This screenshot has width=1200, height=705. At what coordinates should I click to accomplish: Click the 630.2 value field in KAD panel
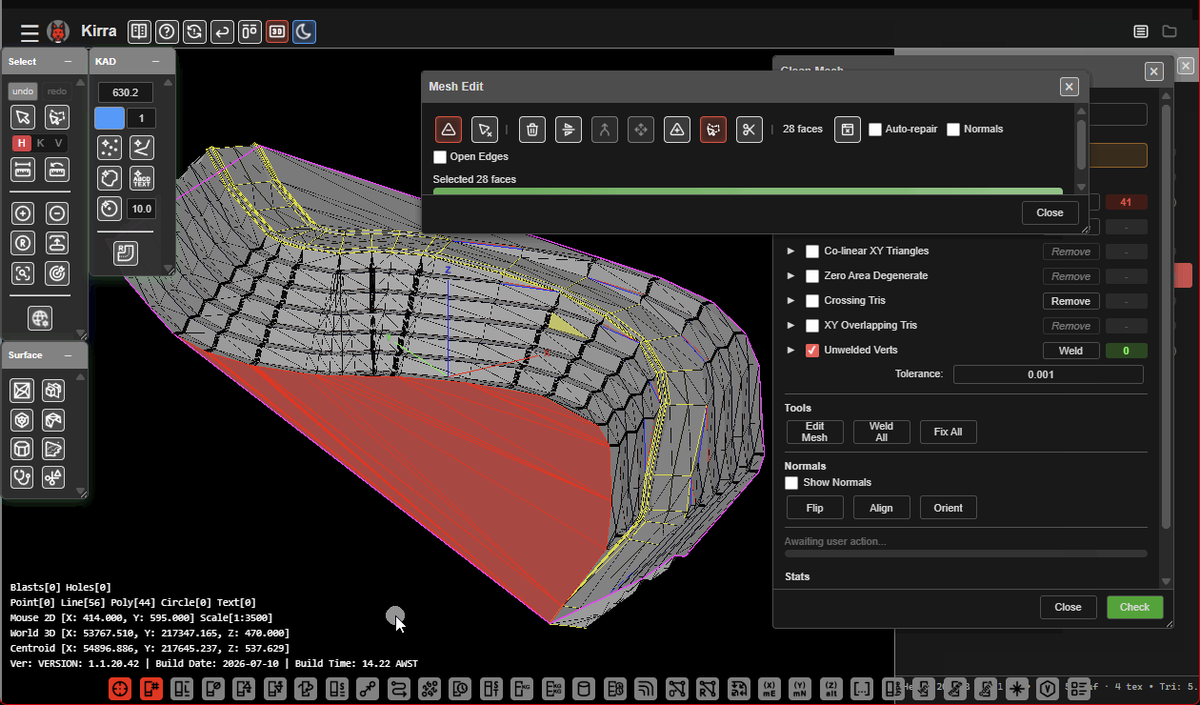point(125,92)
